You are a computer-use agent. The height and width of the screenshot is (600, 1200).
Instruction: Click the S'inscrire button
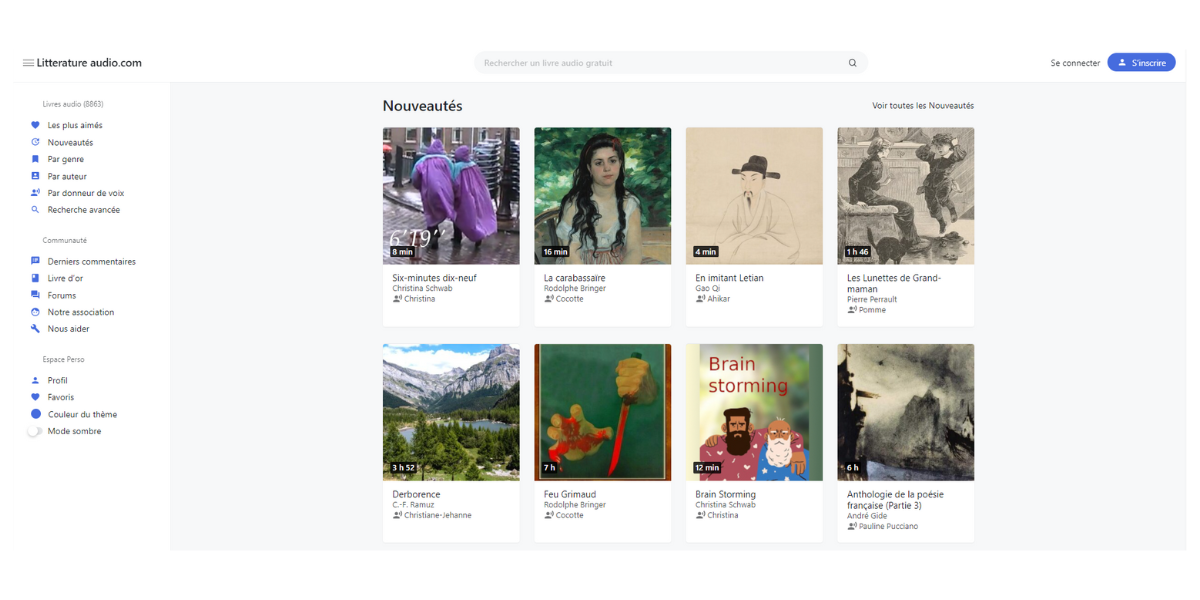tap(1141, 61)
